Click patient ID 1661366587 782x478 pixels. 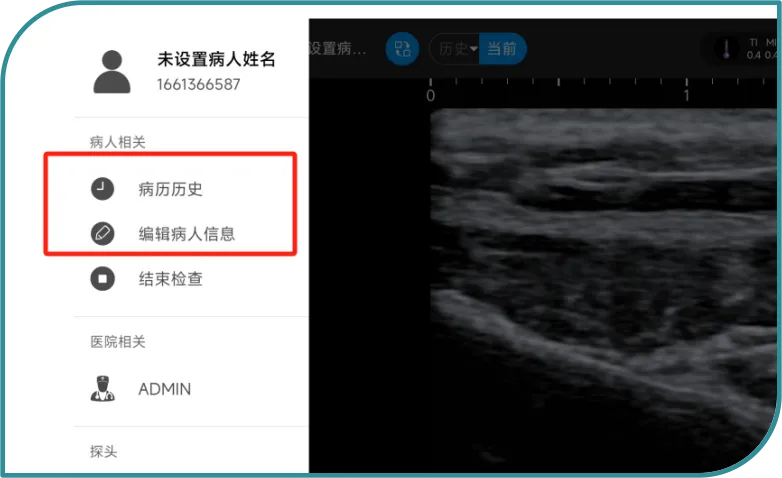pos(198,84)
